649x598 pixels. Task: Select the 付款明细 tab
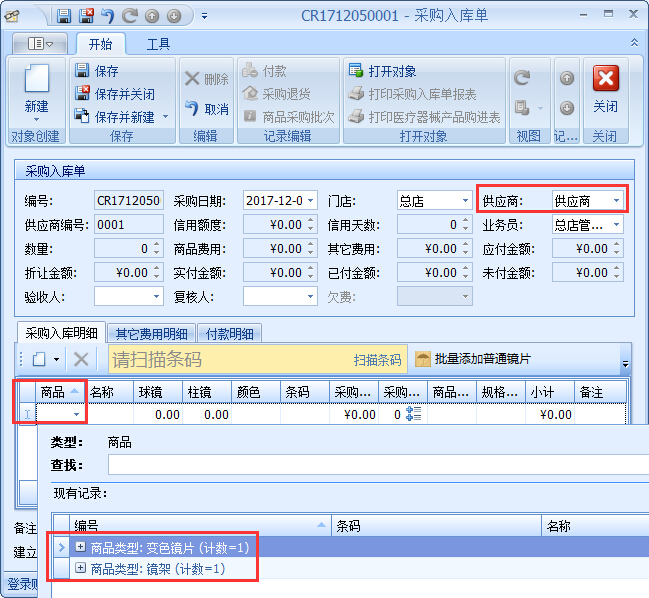coord(230,334)
